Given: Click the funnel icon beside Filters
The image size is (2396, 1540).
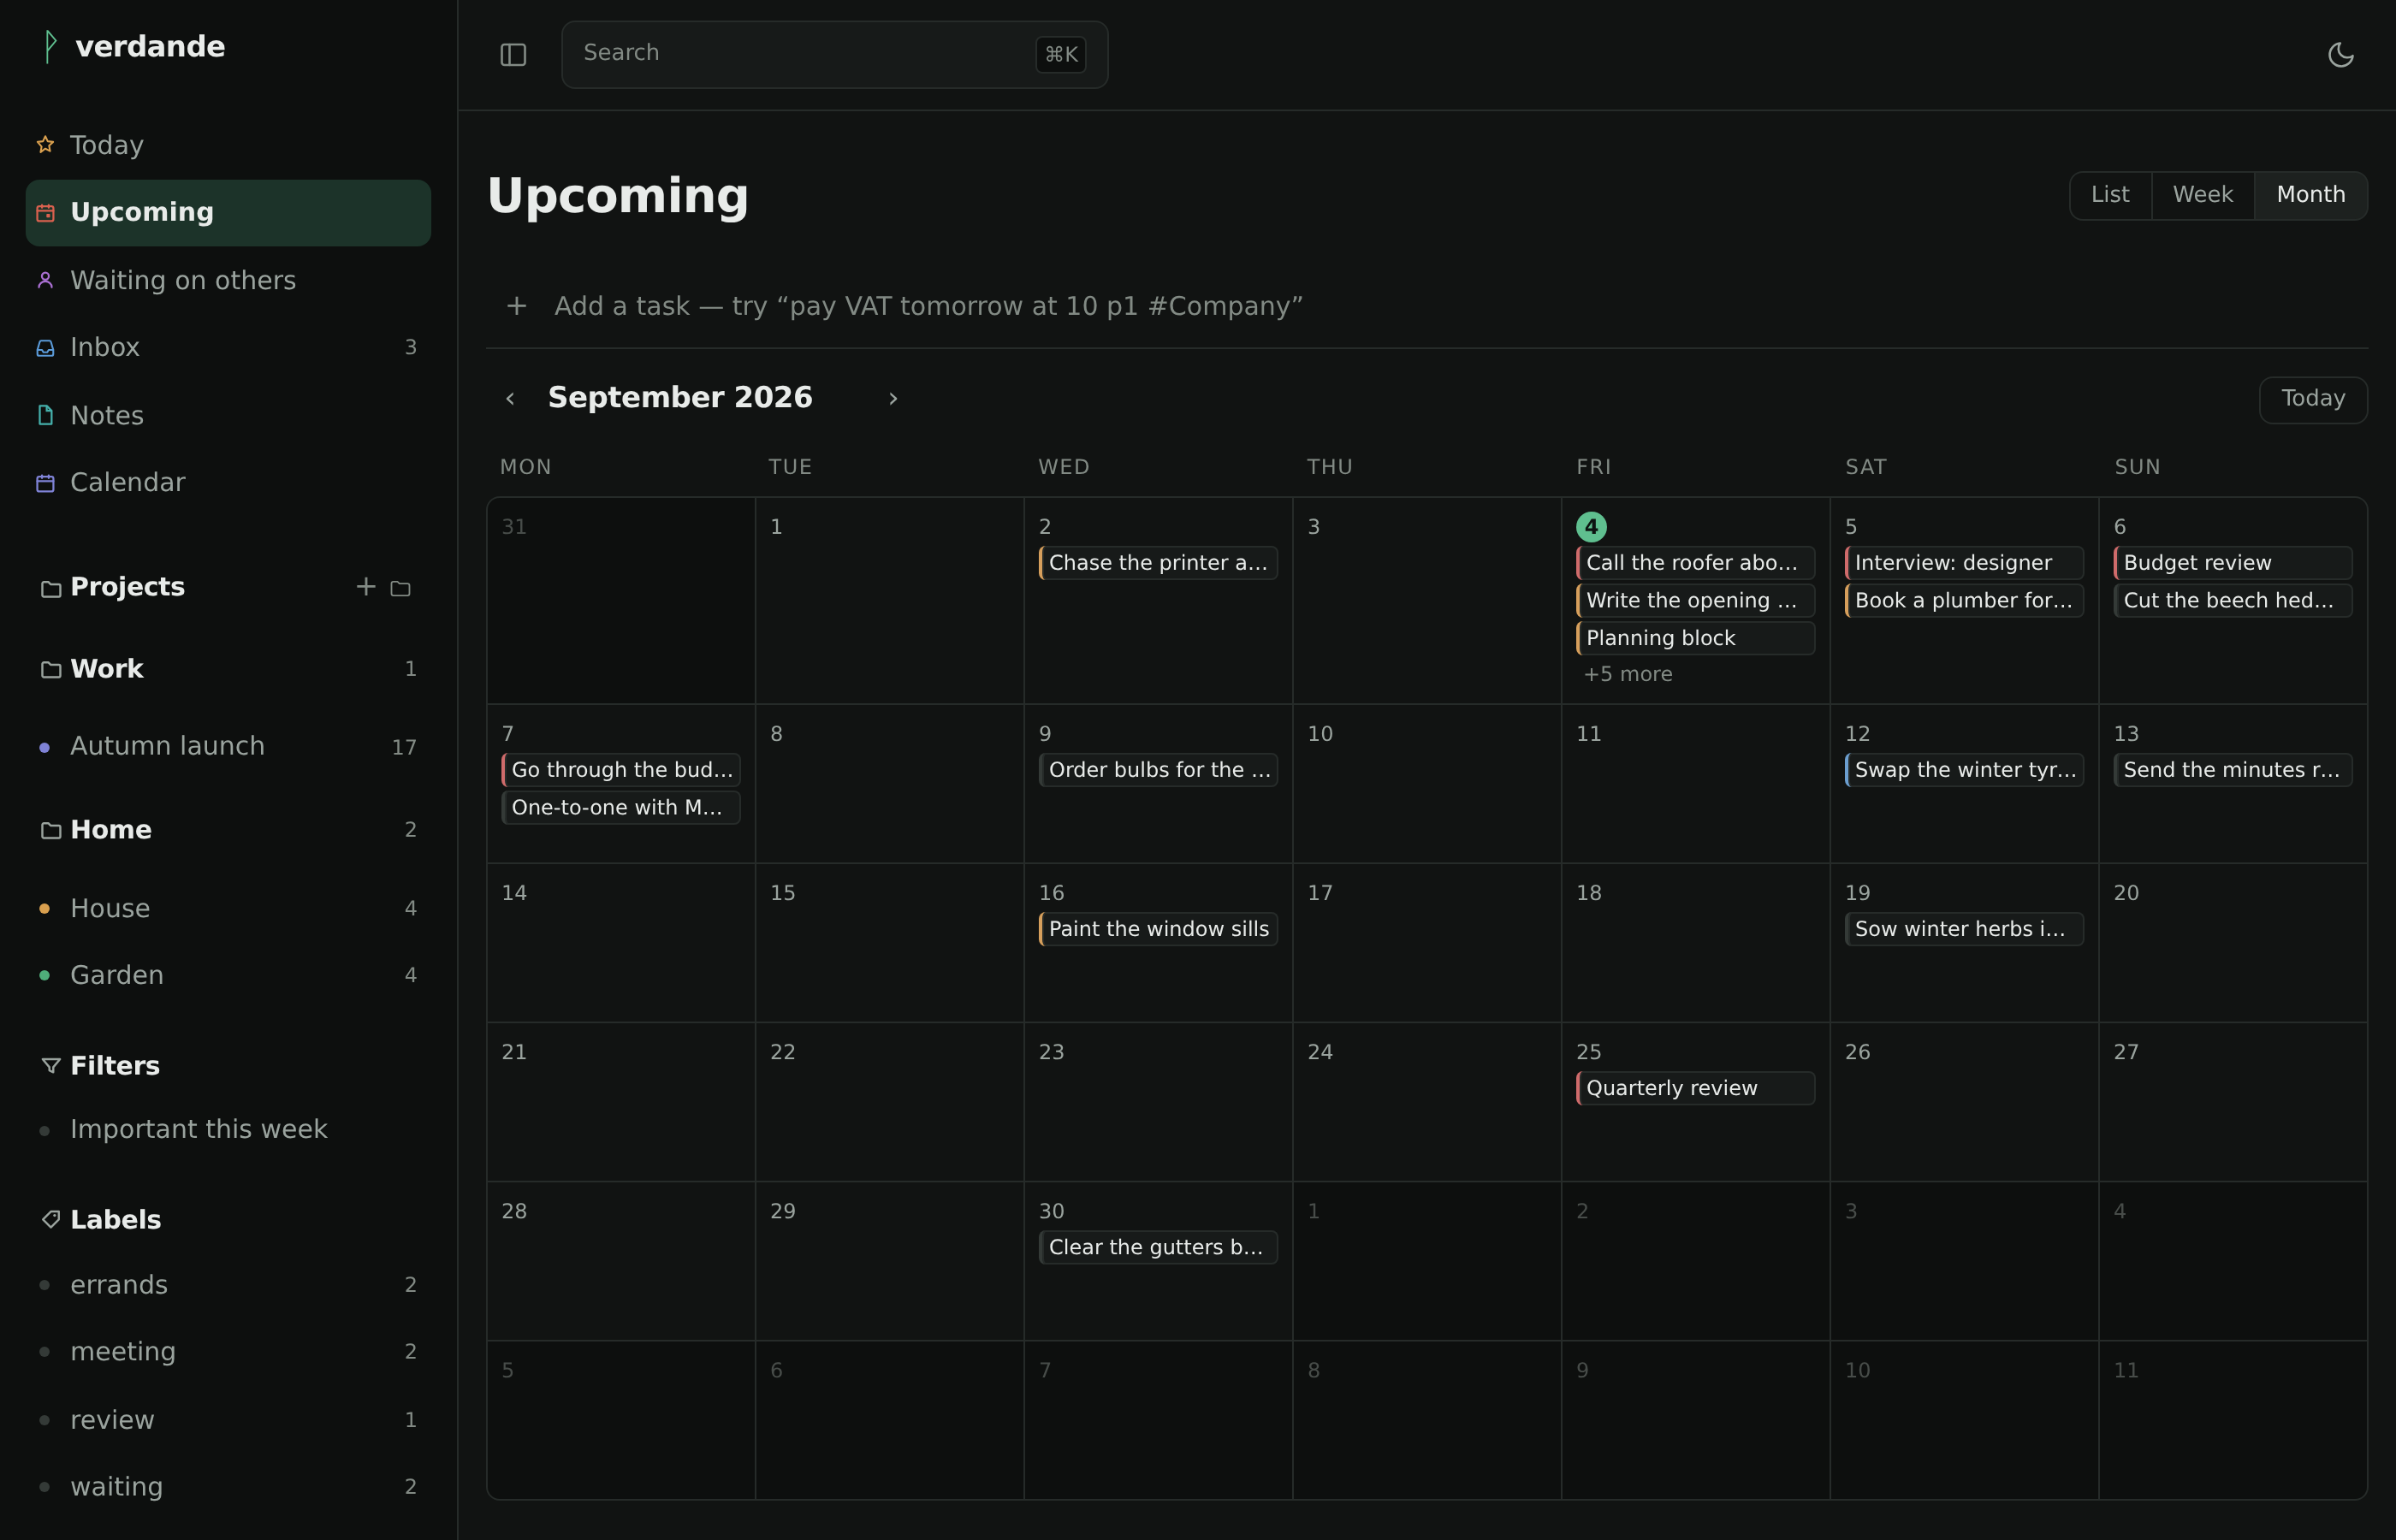Looking at the screenshot, I should 50,1066.
